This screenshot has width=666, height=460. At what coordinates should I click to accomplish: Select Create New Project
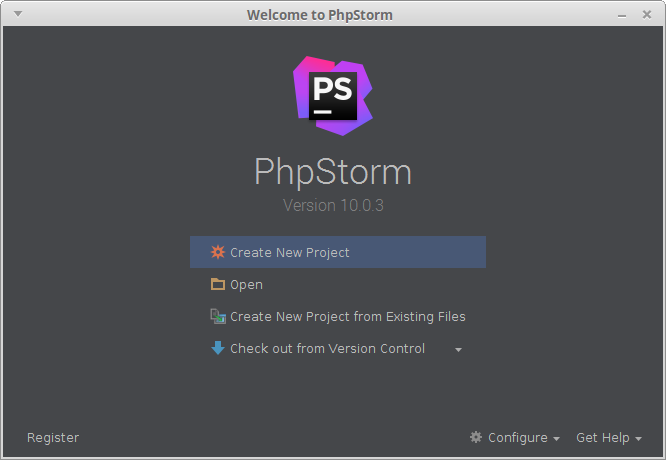coord(338,252)
